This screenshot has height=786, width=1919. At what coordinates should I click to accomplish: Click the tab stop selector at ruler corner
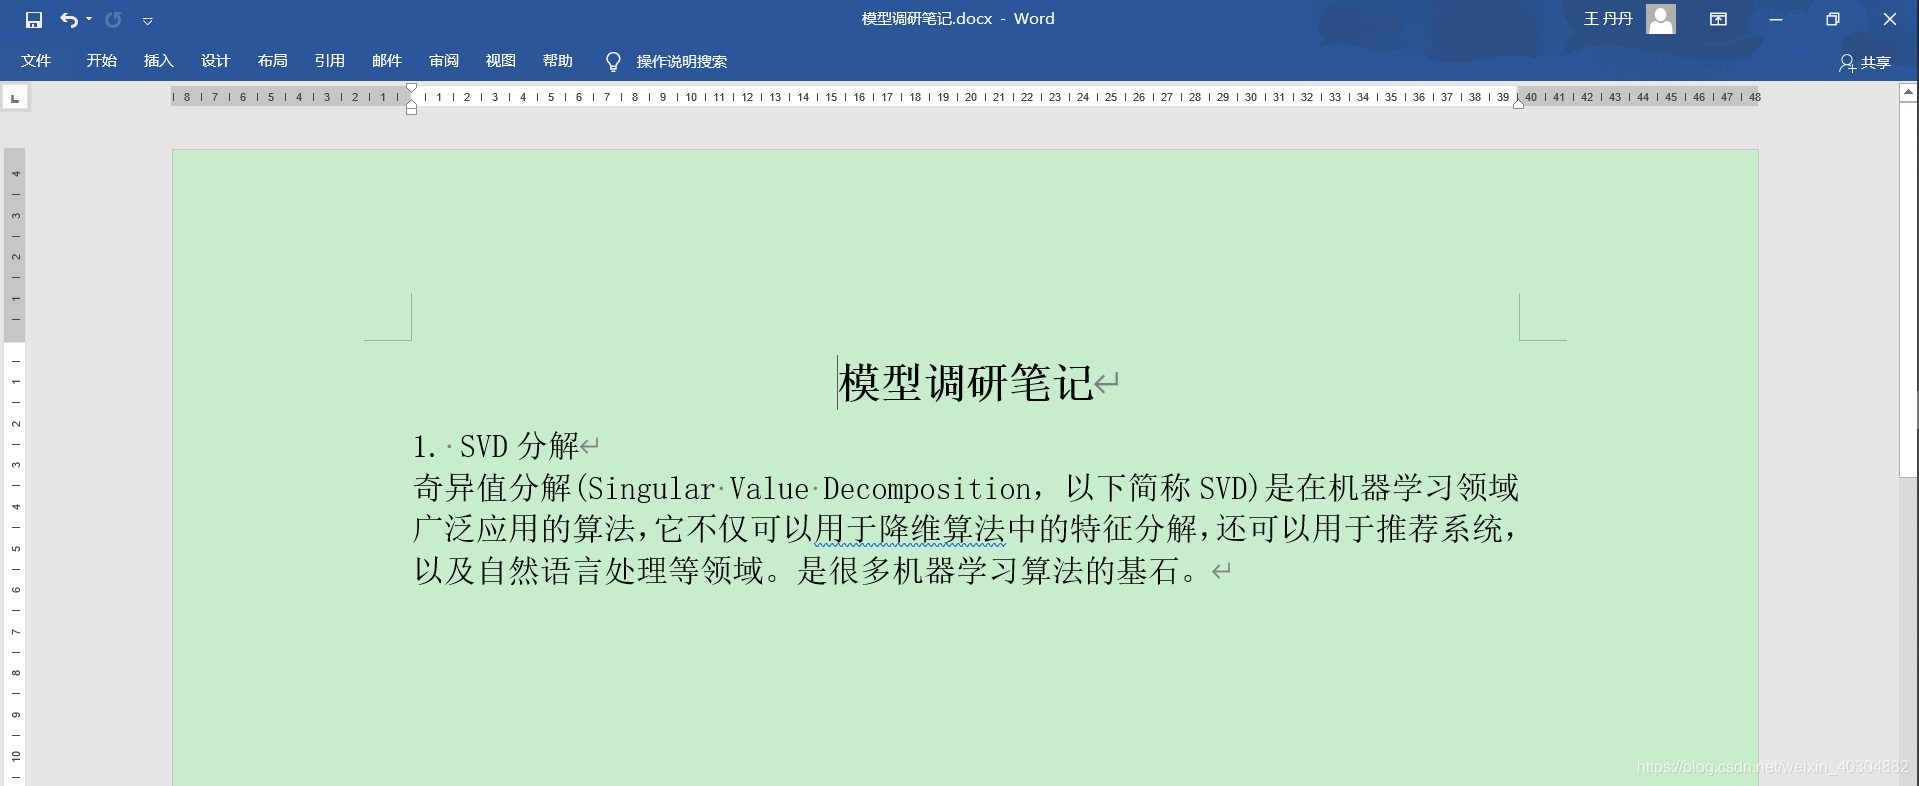(x=15, y=98)
